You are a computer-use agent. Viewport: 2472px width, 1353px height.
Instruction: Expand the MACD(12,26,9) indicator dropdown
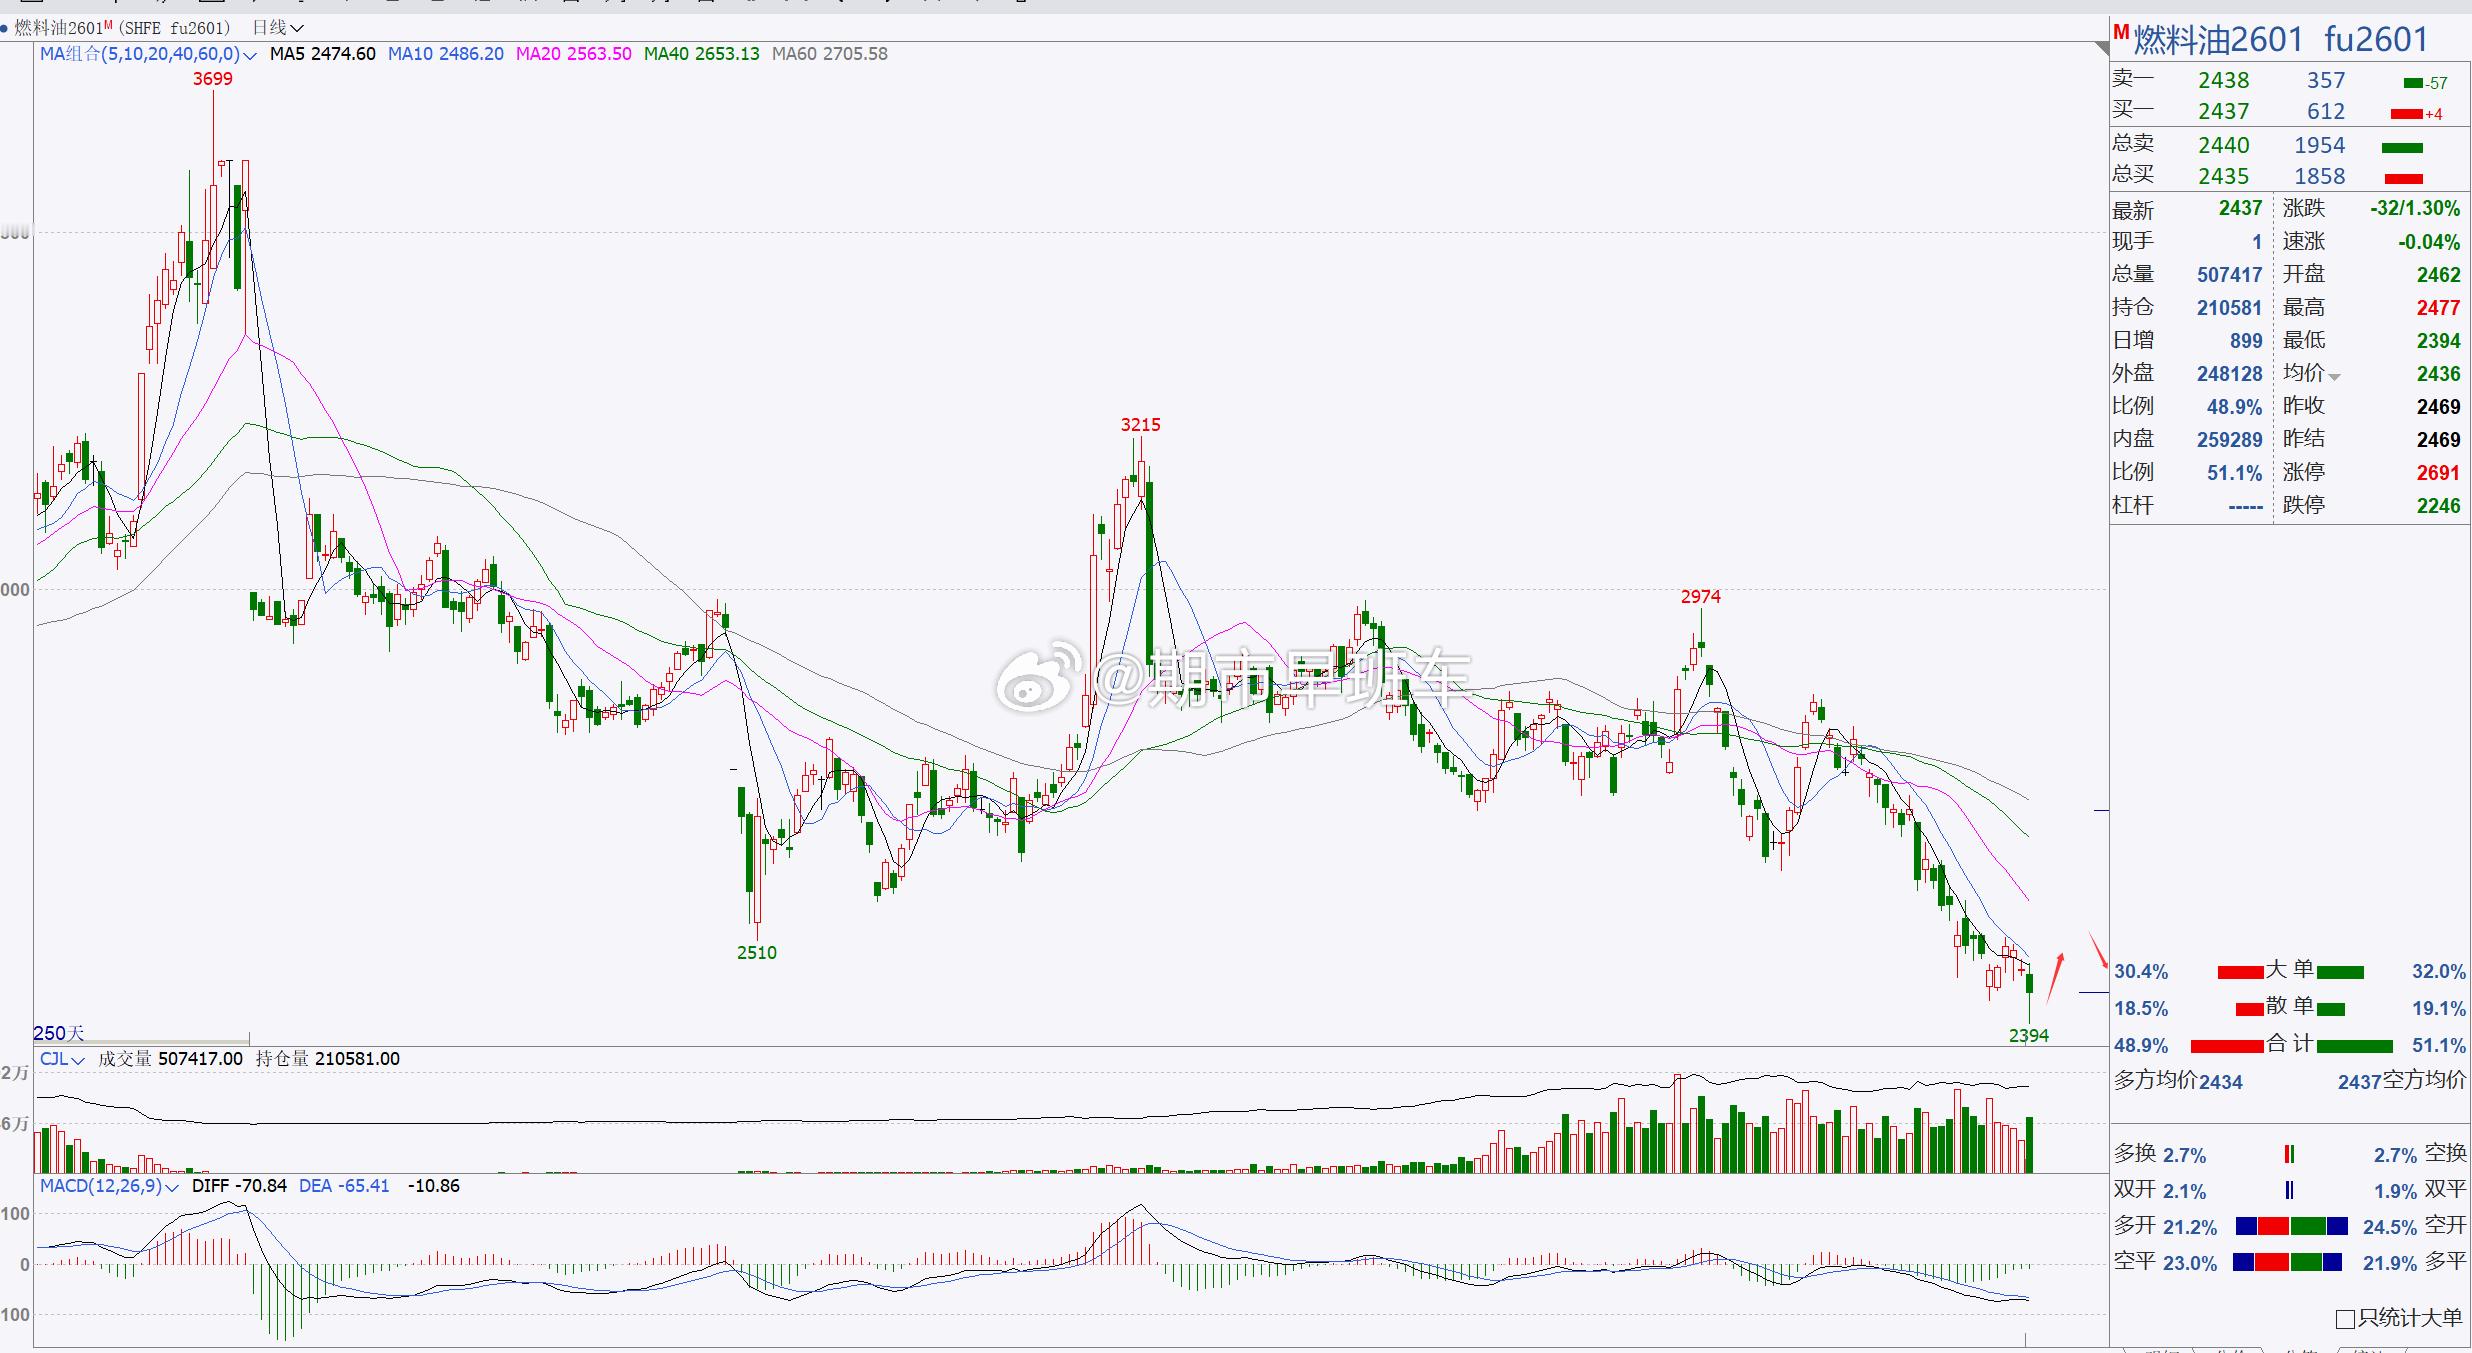(171, 1187)
